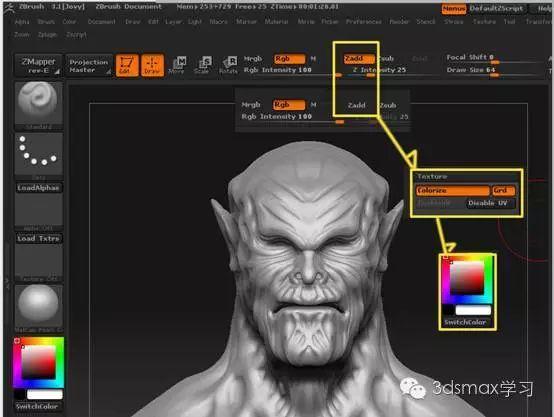Open the MatCap material sphere picker
This screenshot has height=417, width=554.
(x=39, y=308)
